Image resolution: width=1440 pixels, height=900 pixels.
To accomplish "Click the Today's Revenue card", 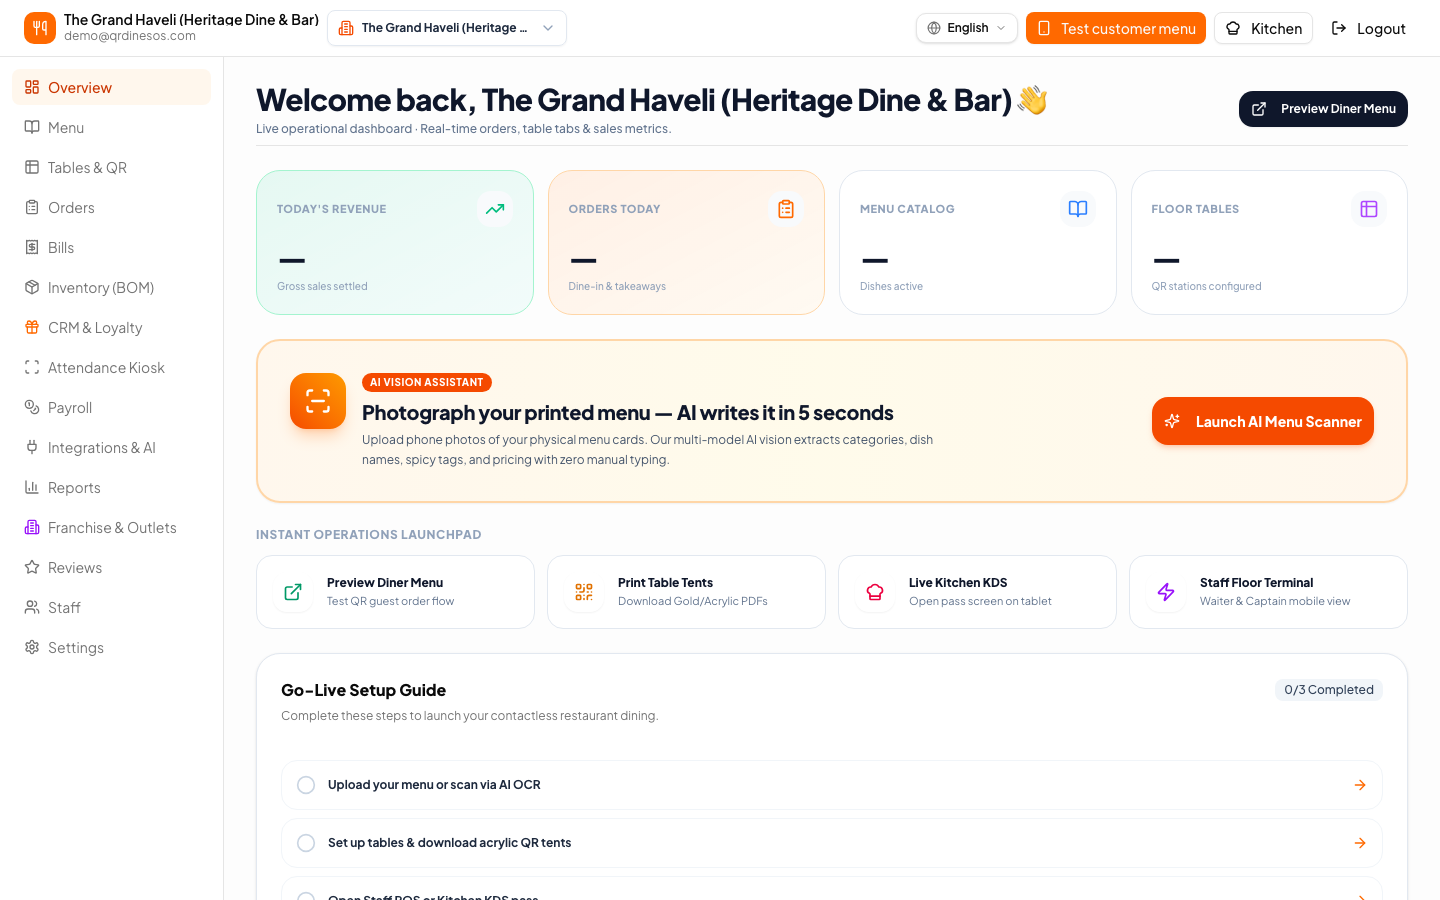I will [395, 242].
